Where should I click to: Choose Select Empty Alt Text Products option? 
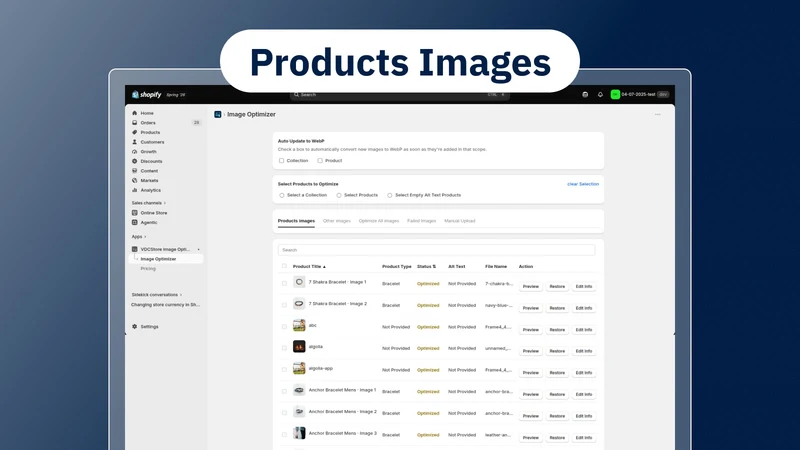(390, 195)
